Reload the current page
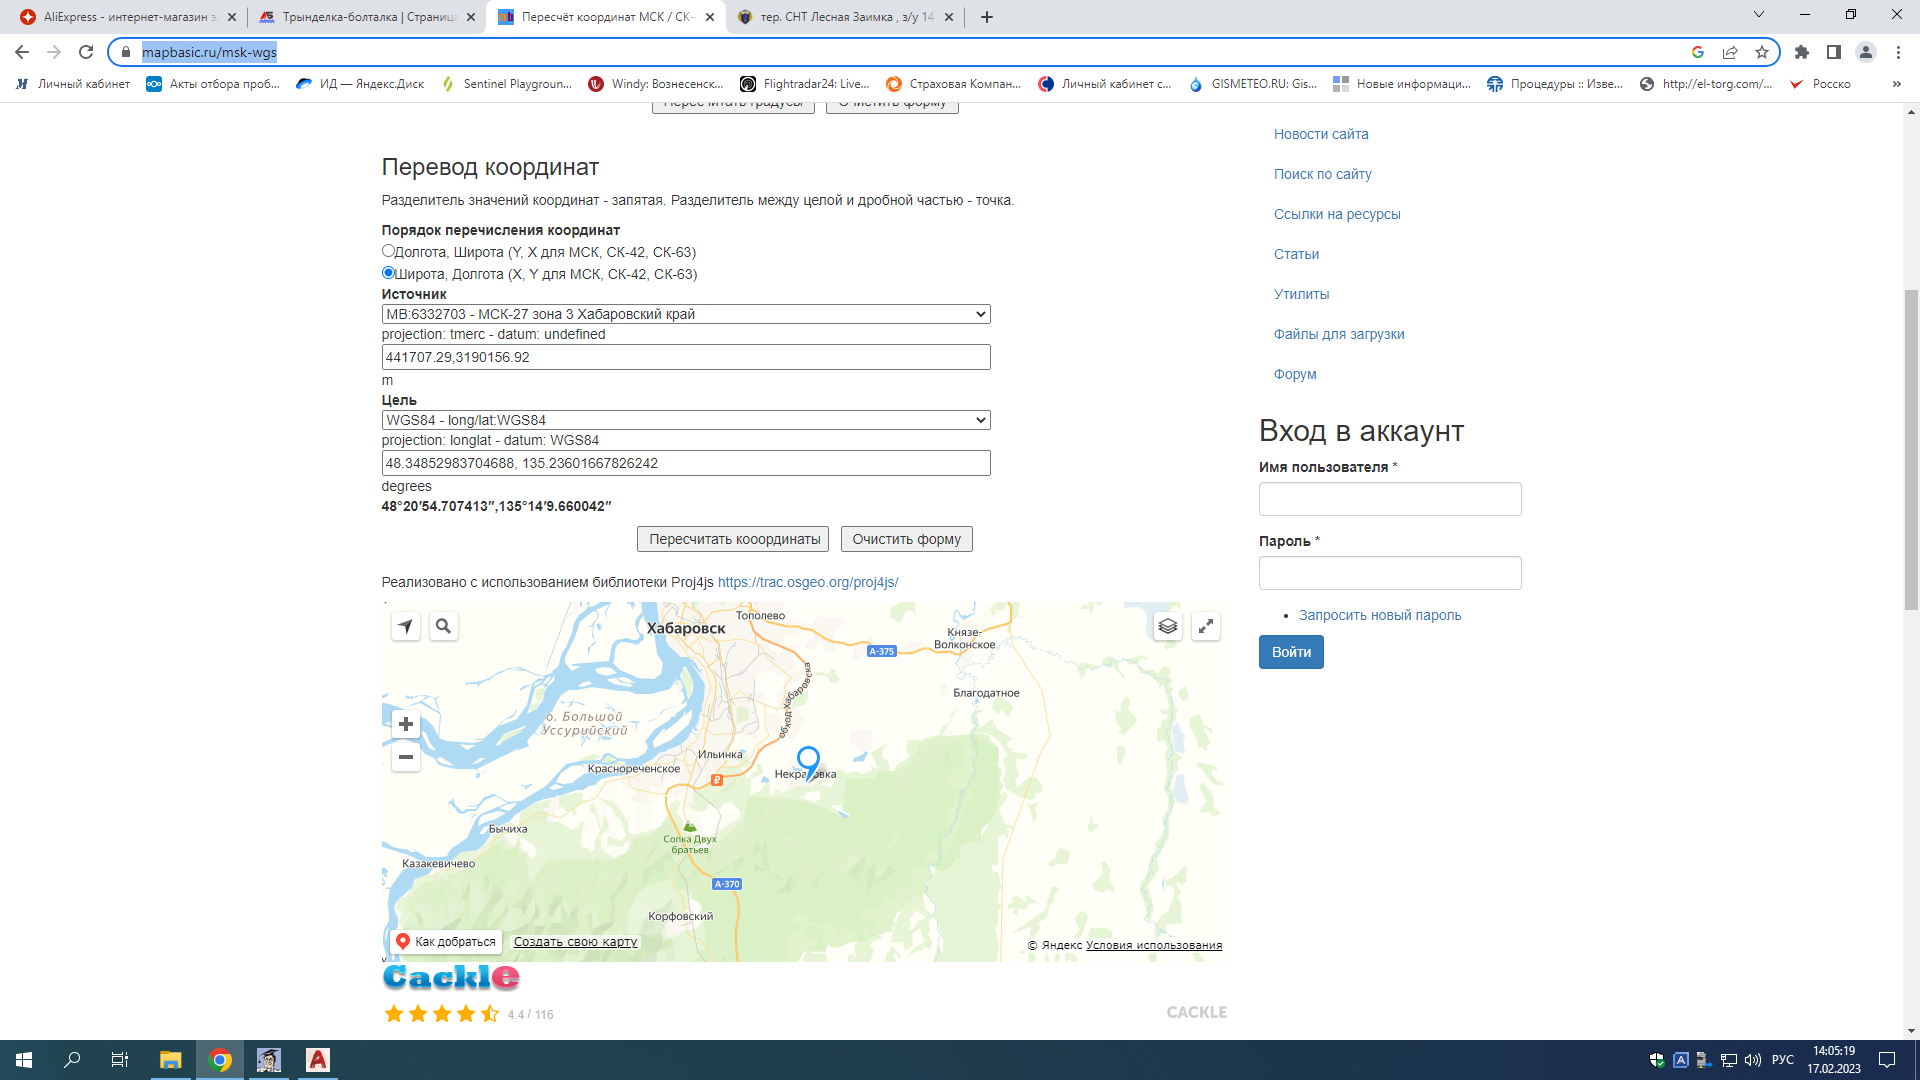The height and width of the screenshot is (1080, 1920). [x=86, y=52]
